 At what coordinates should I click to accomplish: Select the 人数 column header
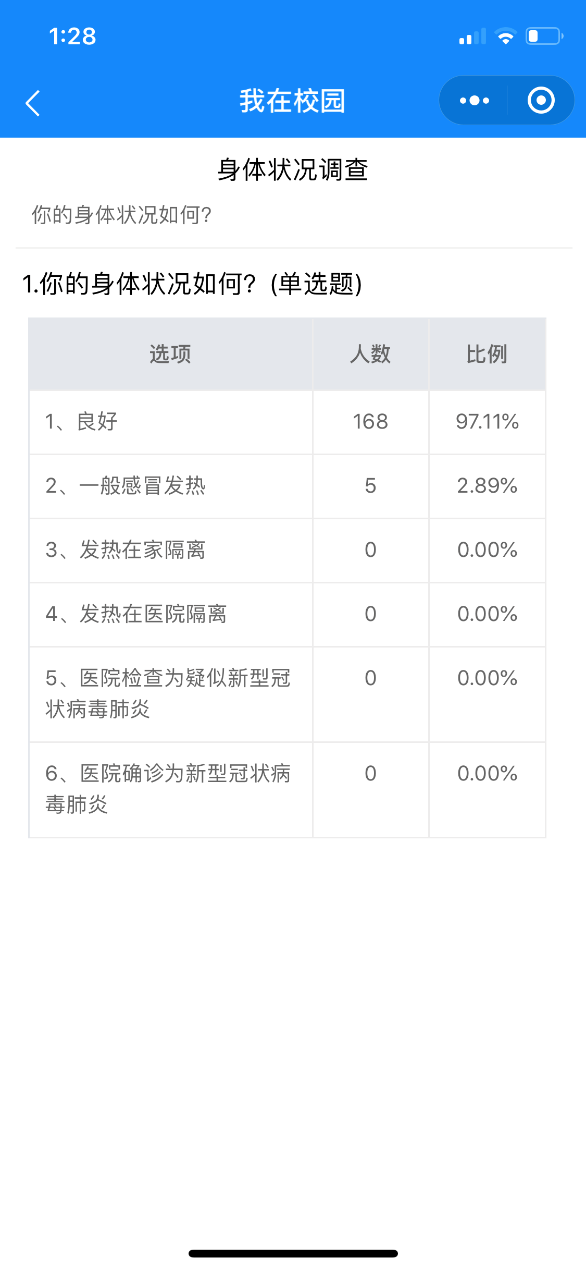371,354
